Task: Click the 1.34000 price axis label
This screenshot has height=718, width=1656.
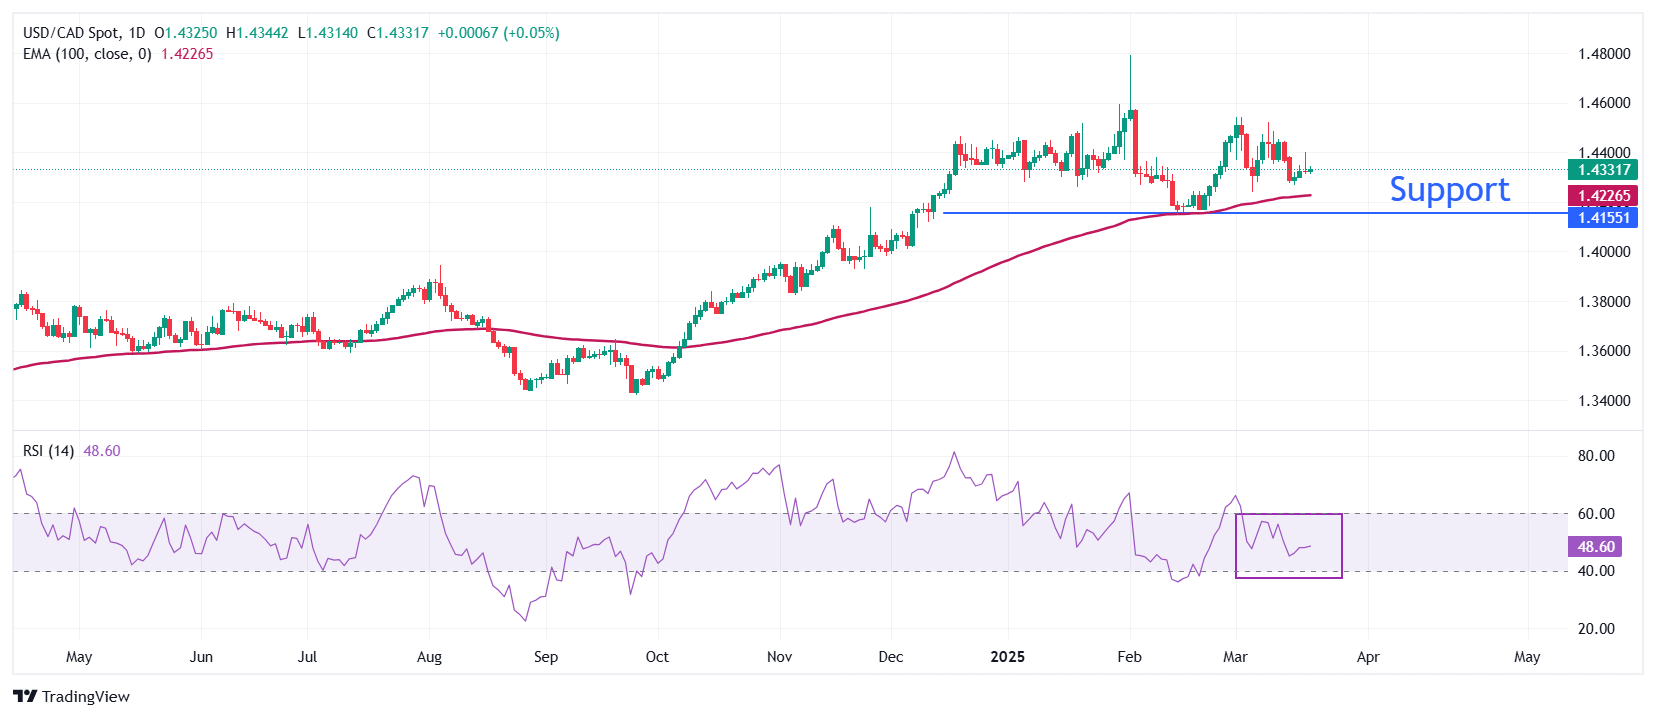Action: 1603,401
